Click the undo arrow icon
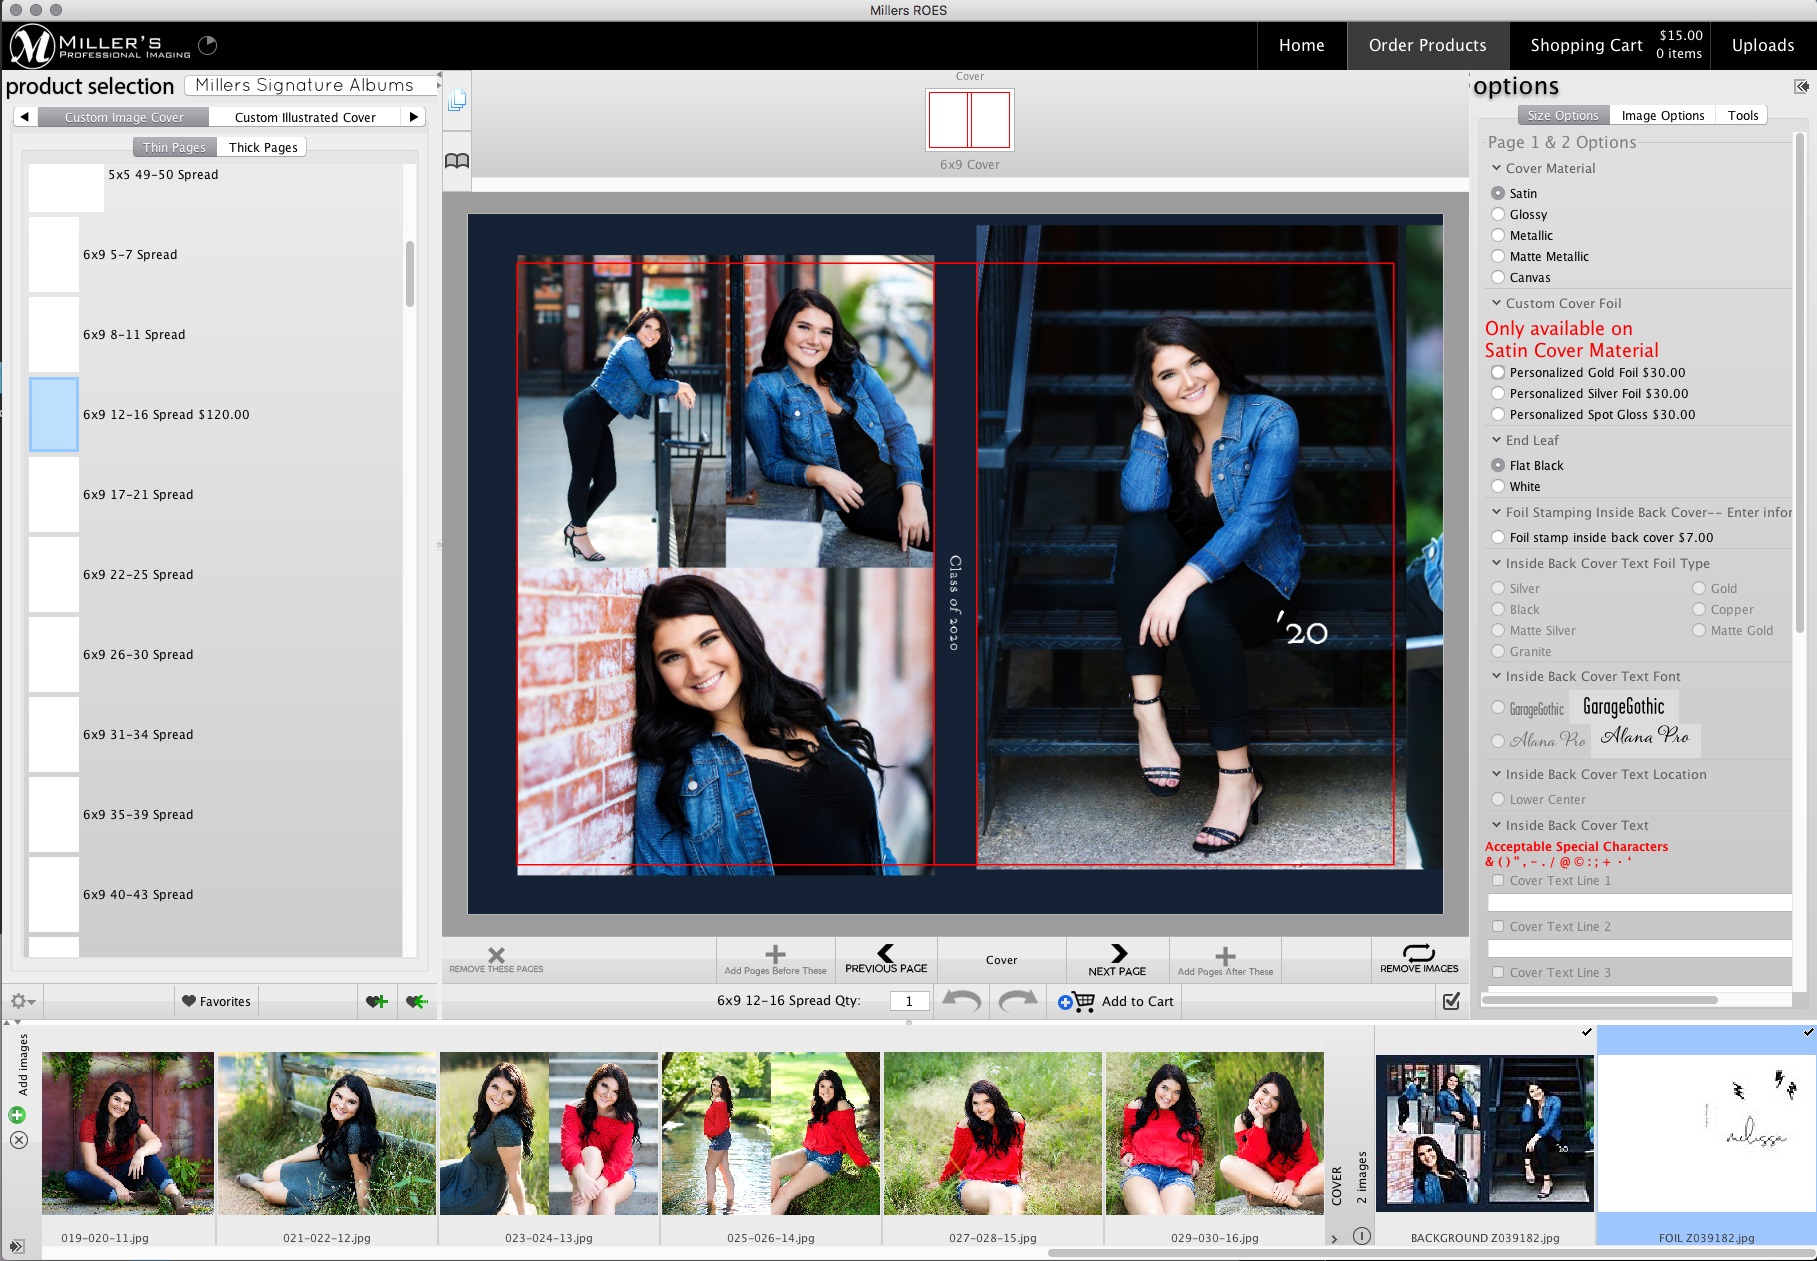This screenshot has height=1261, width=1817. tap(960, 1001)
